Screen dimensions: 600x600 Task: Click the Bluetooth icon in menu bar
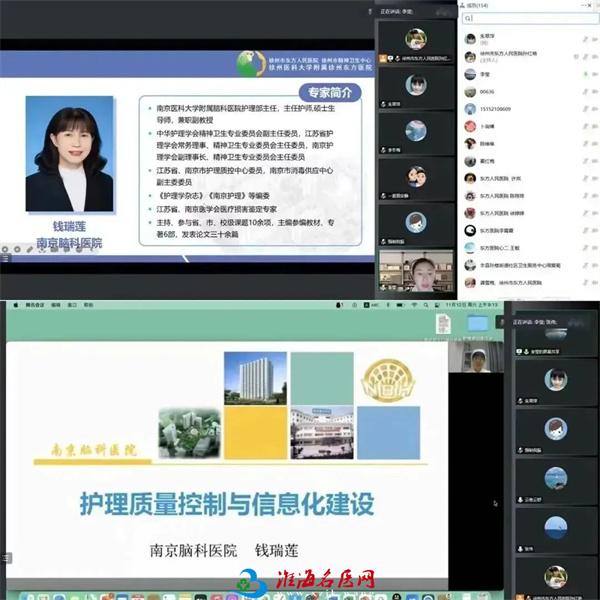387,305
